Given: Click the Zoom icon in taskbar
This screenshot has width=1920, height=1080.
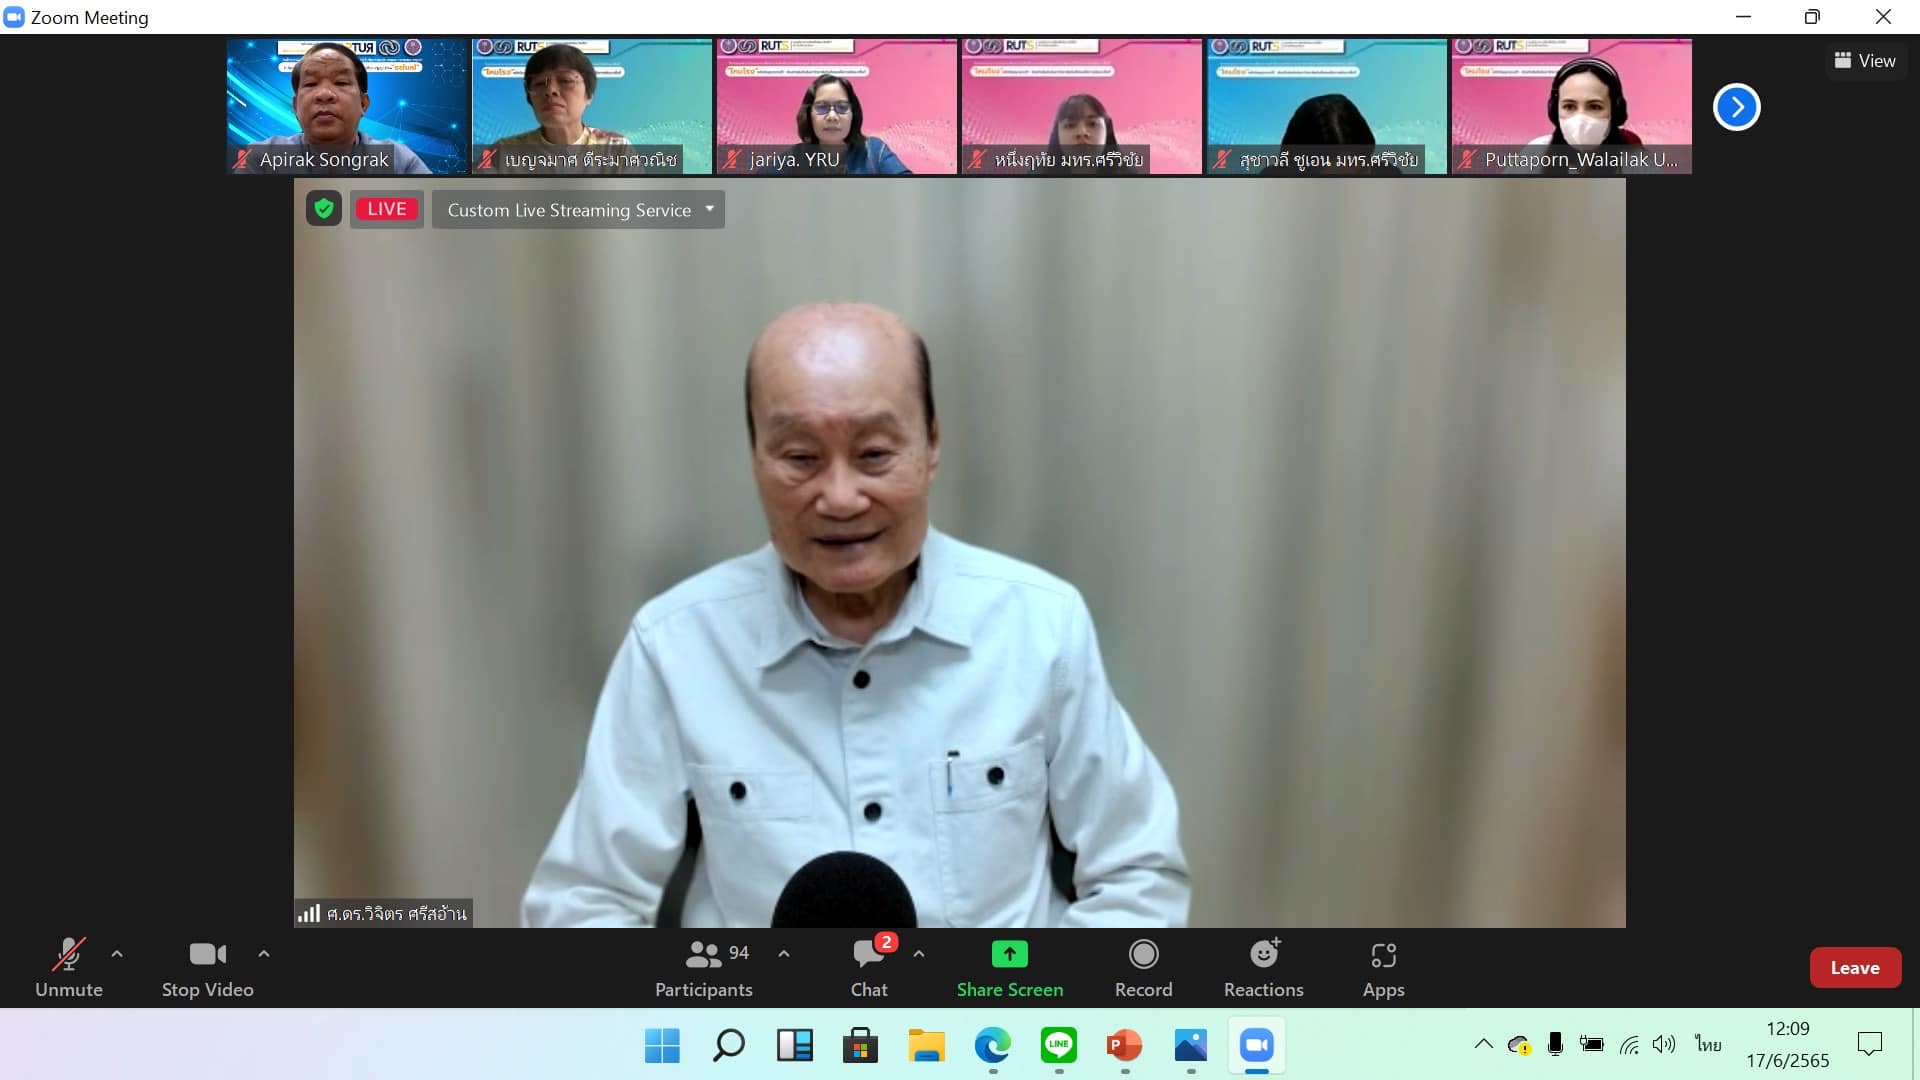Looking at the screenshot, I should click(1257, 1046).
